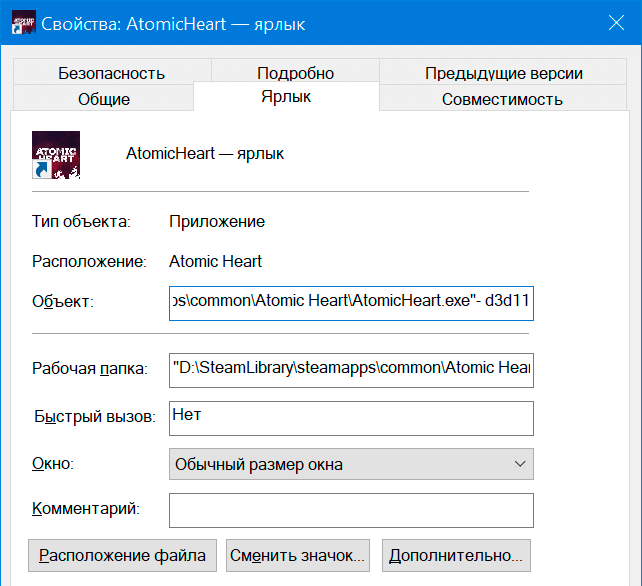Click the 'Быстрый вызов:' label
Image resolution: width=642 pixels, height=586 pixels.
pyautogui.click(x=95, y=416)
